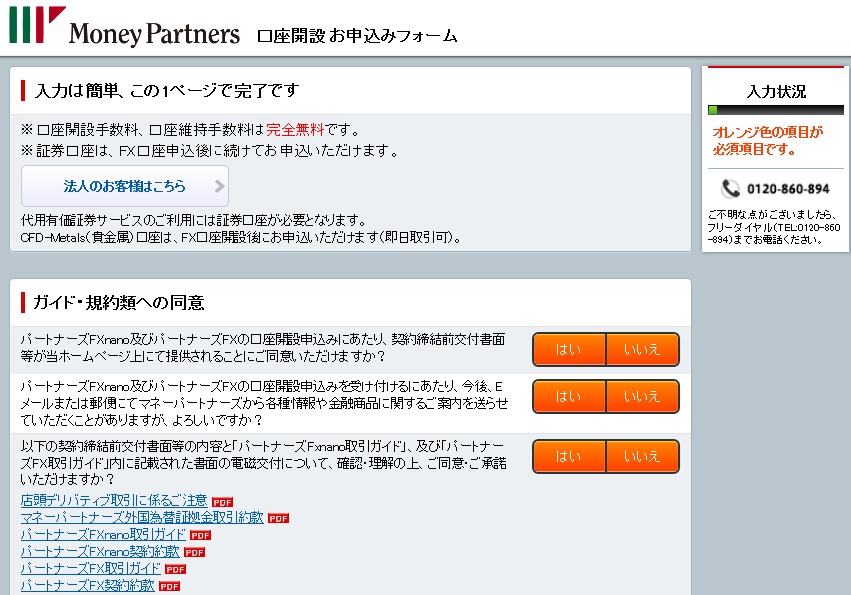Viewport: 851px width, 595px height.
Task: Click PDF icon beside パートナーズFX契約約款
Action: tap(169, 586)
